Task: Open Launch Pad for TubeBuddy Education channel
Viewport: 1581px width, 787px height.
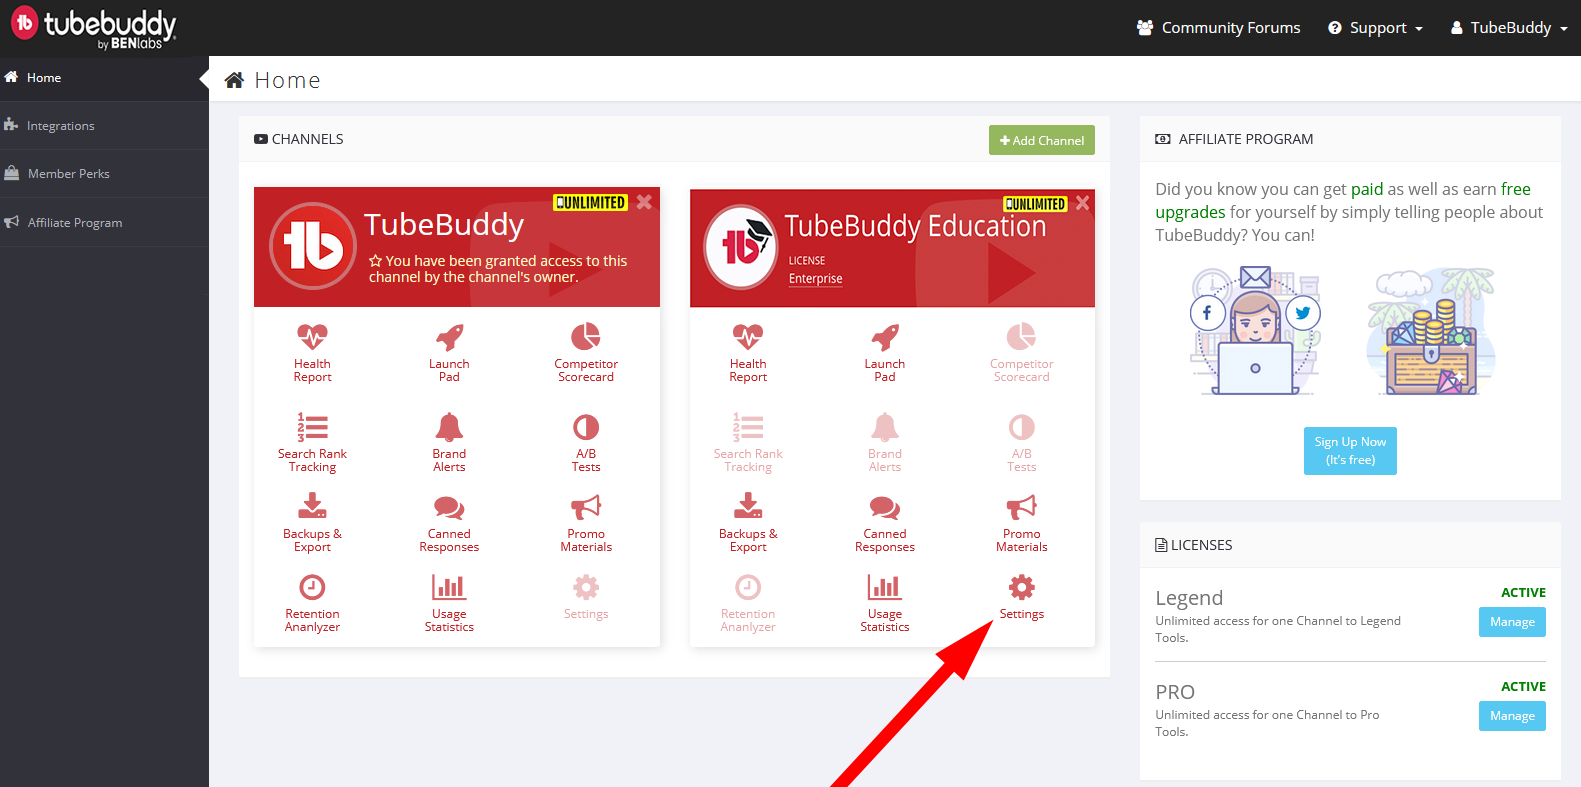Action: click(x=885, y=353)
